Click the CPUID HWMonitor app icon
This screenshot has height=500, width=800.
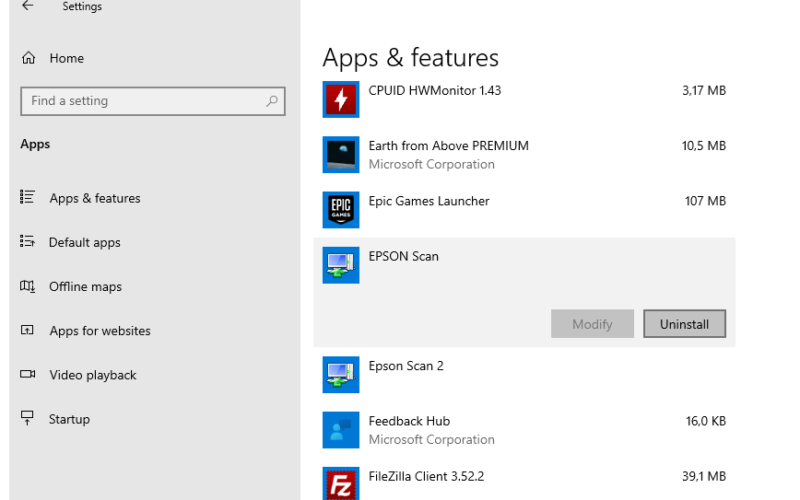(x=341, y=99)
